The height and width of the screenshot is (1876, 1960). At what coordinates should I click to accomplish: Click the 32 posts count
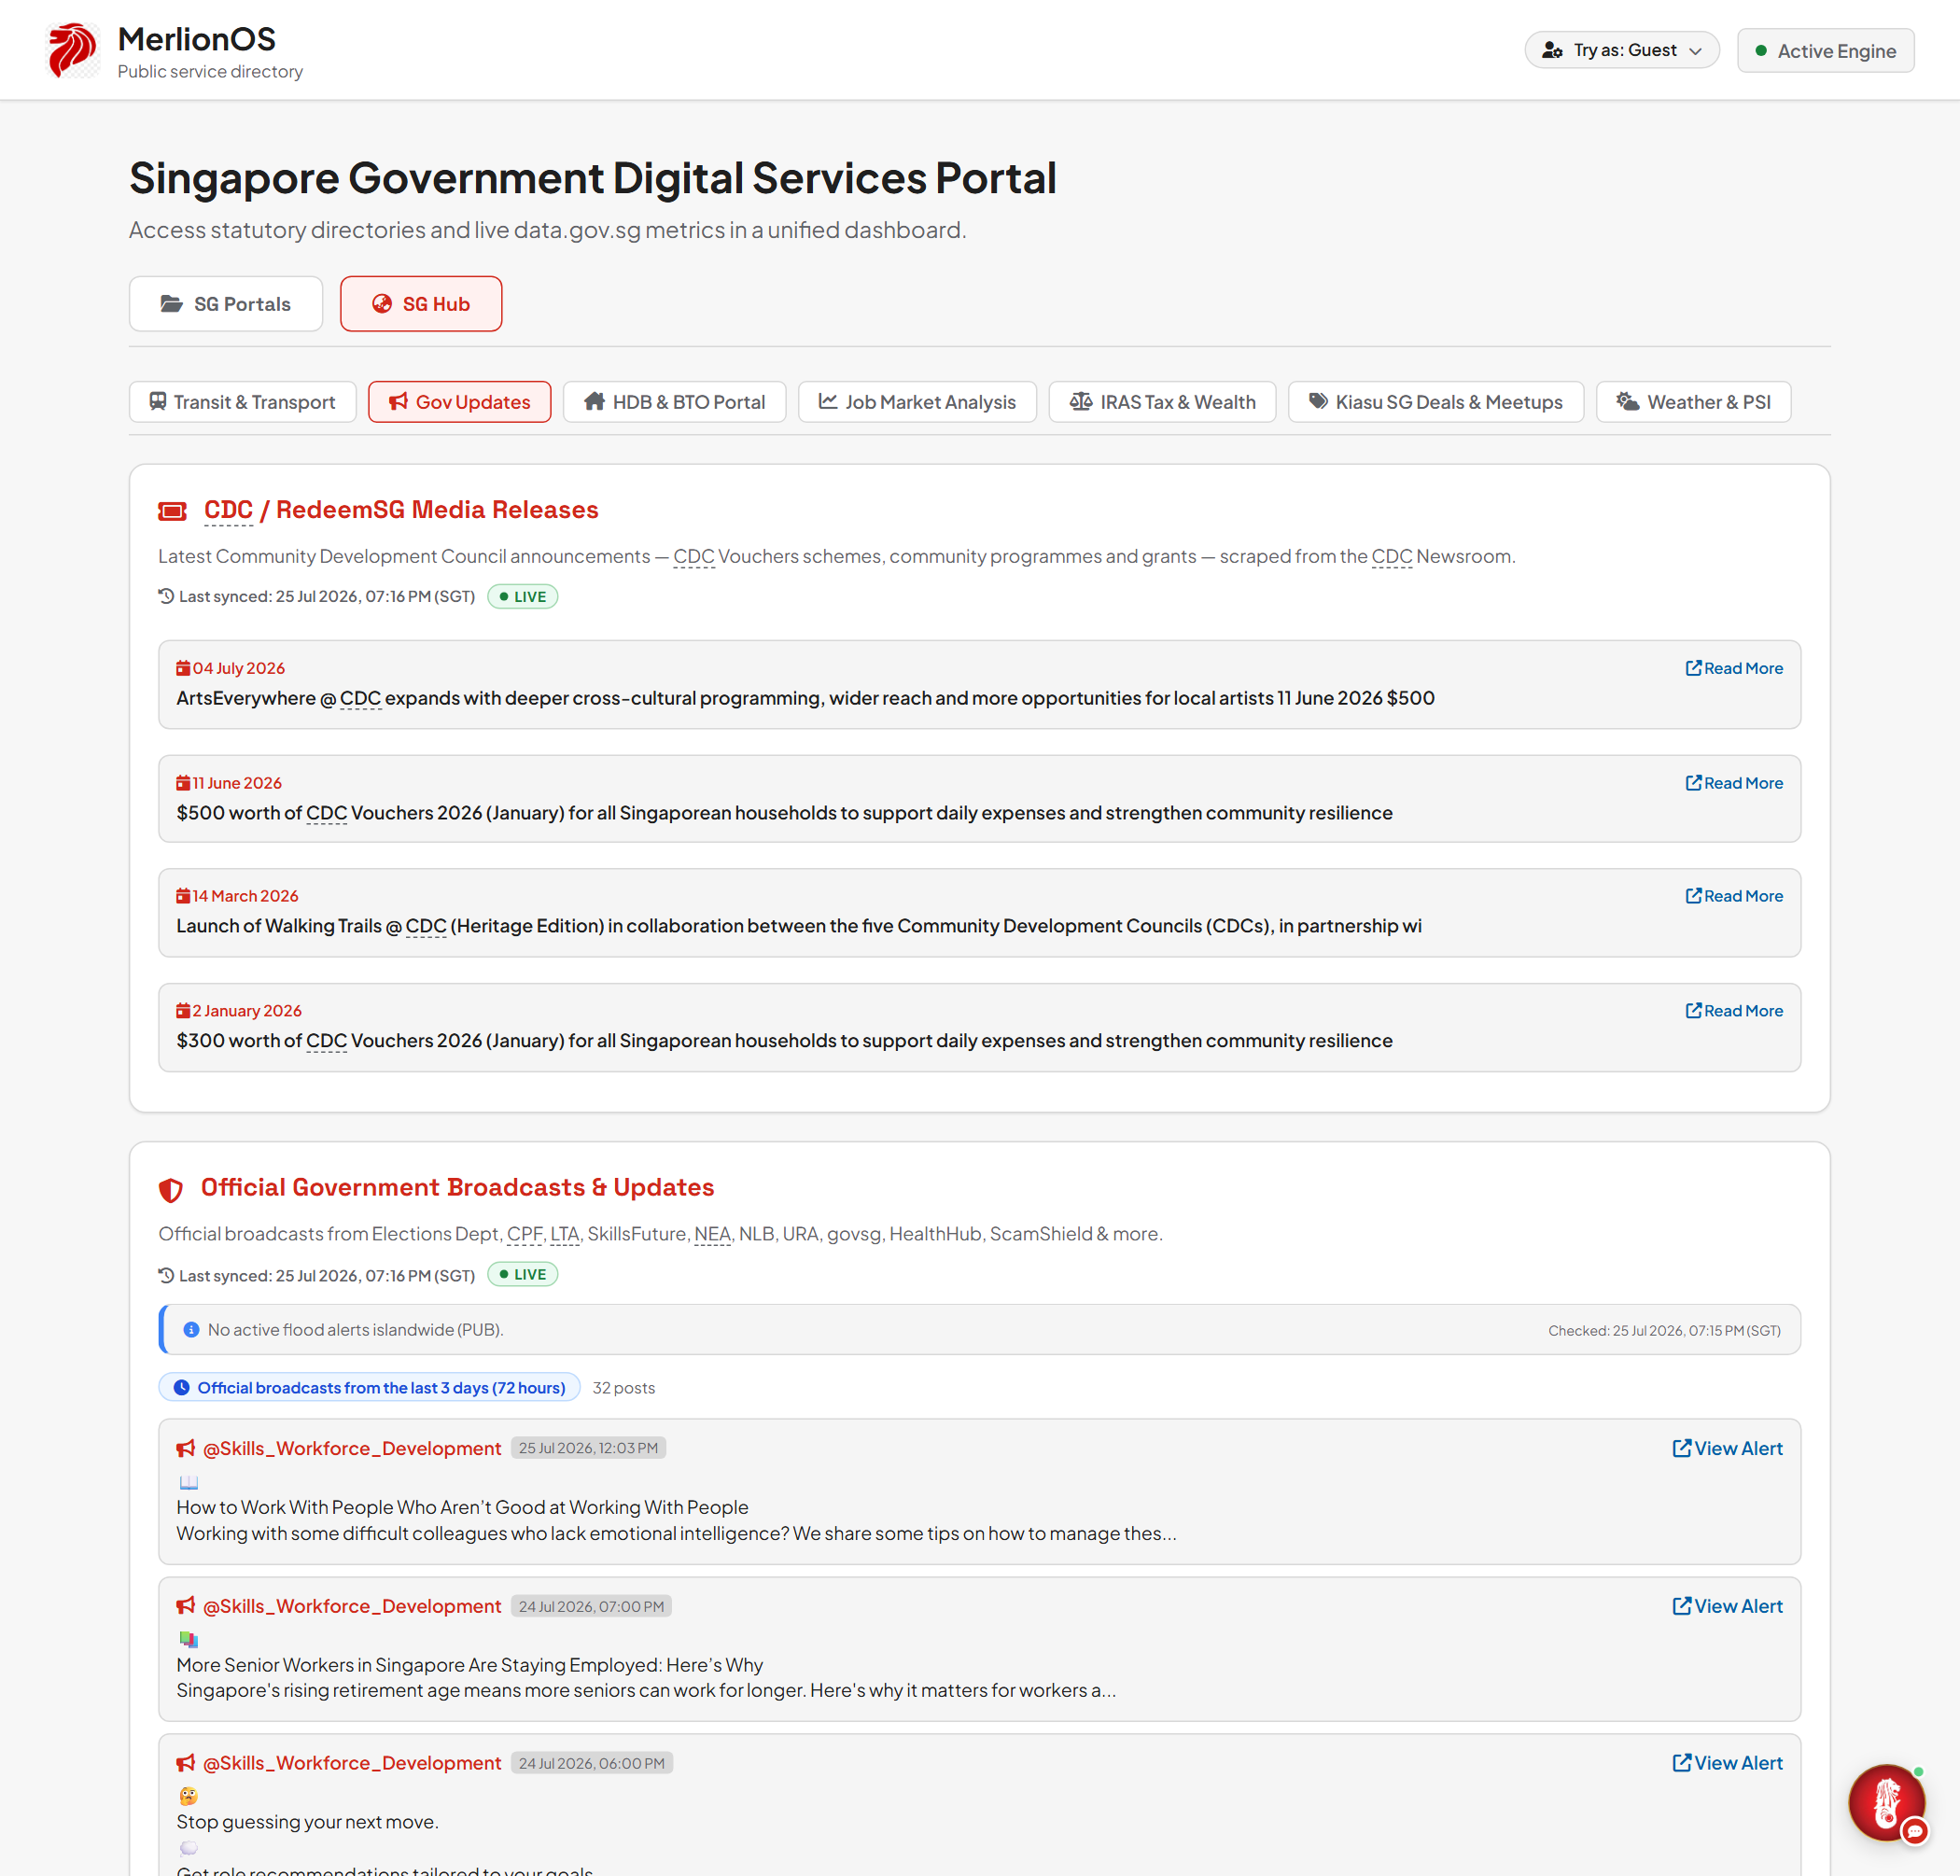[x=624, y=1388]
